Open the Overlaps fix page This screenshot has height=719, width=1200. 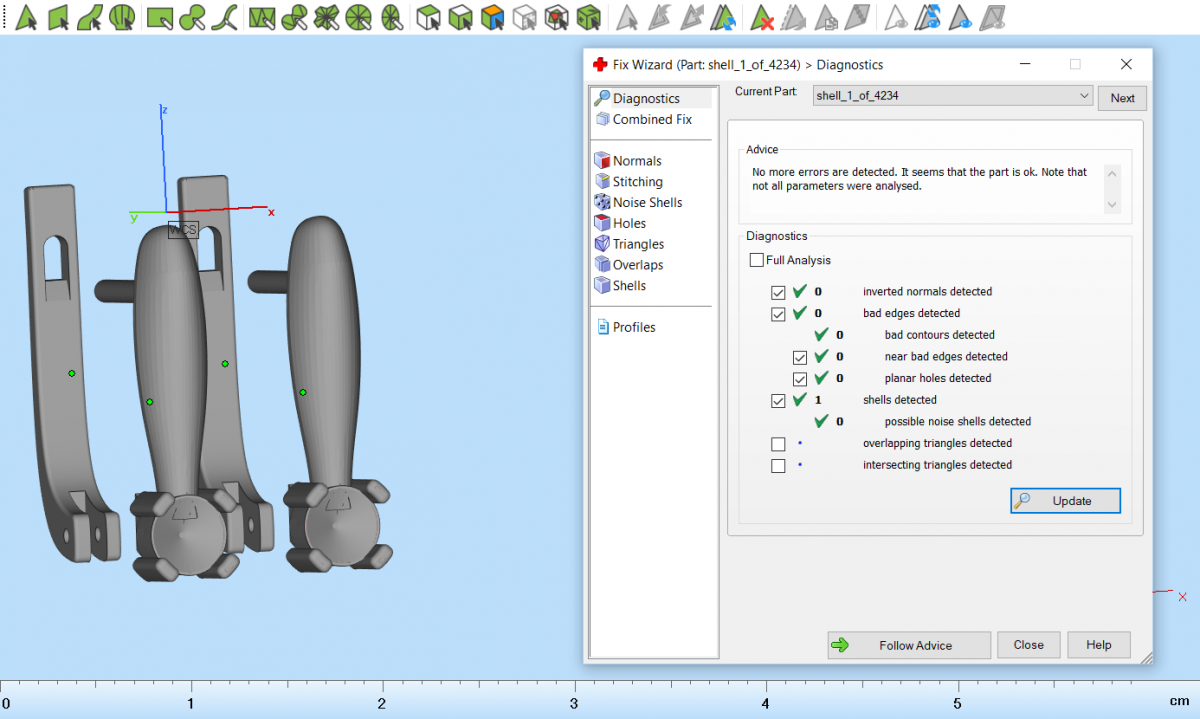coord(637,265)
